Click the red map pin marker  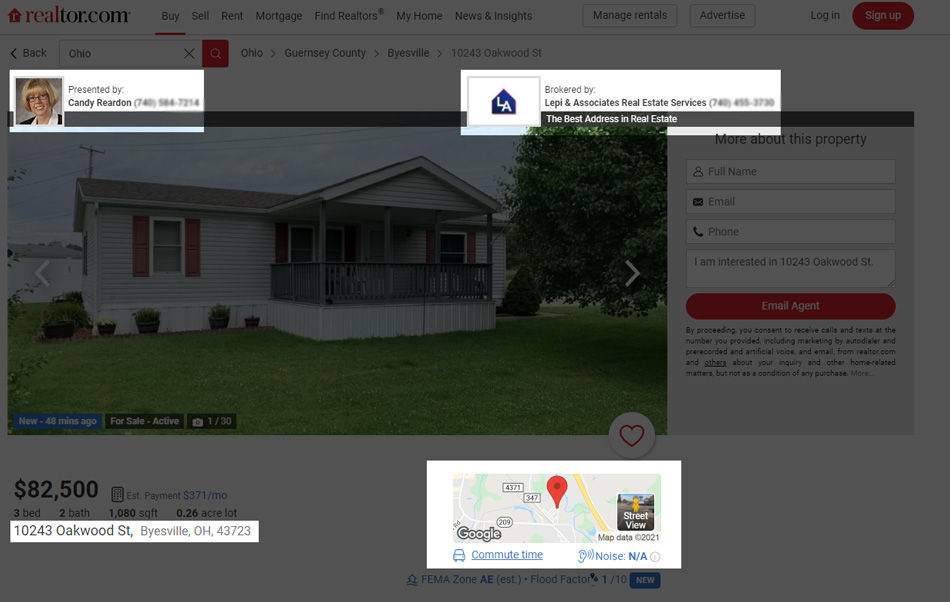click(557, 491)
